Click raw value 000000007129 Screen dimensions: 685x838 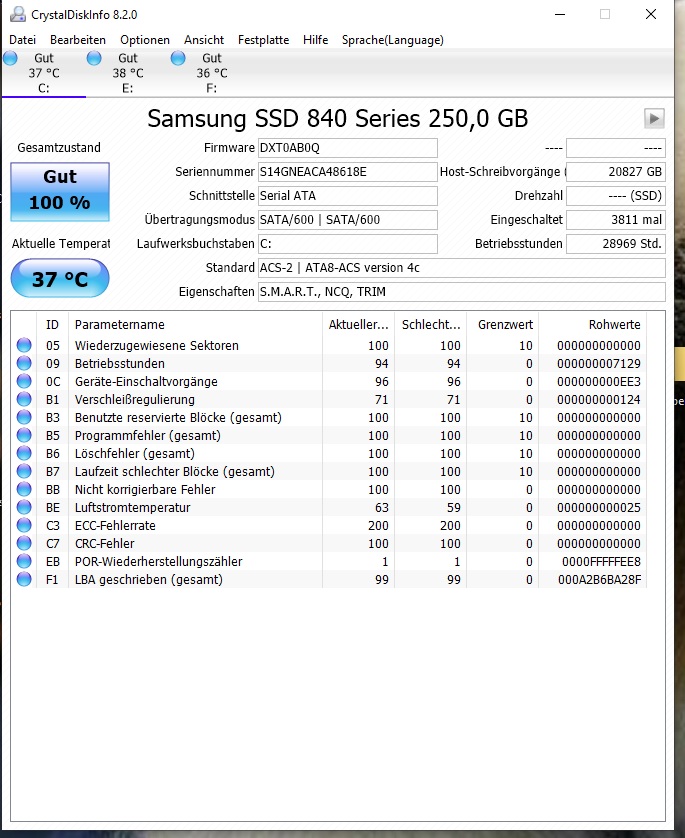598,363
